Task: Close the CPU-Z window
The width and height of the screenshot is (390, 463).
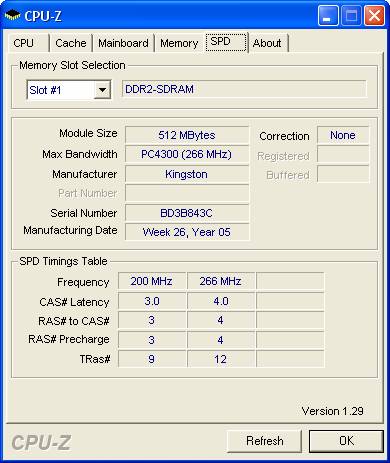Action: coord(374,15)
